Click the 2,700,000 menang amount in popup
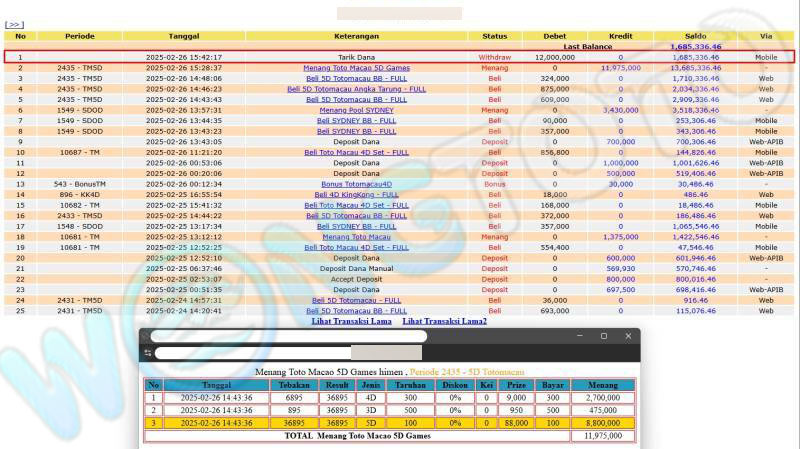This screenshot has height=449, width=800. [x=603, y=397]
